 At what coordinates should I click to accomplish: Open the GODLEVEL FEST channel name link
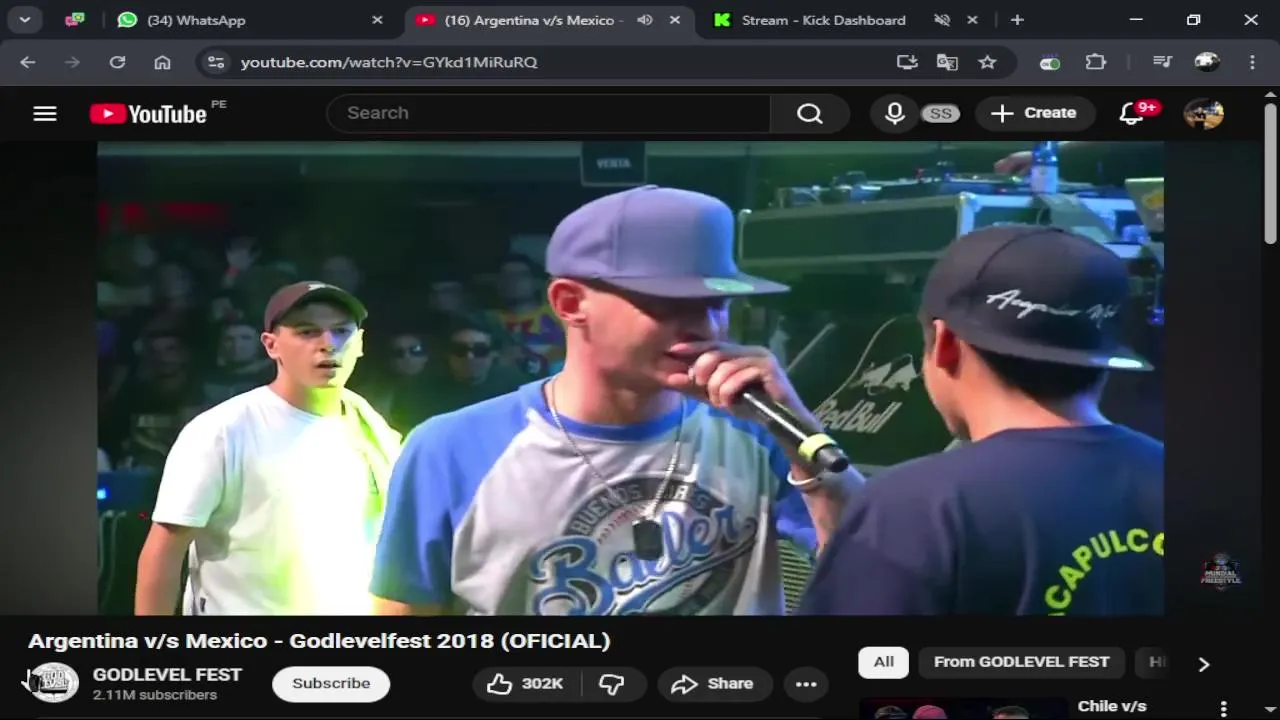click(167, 675)
